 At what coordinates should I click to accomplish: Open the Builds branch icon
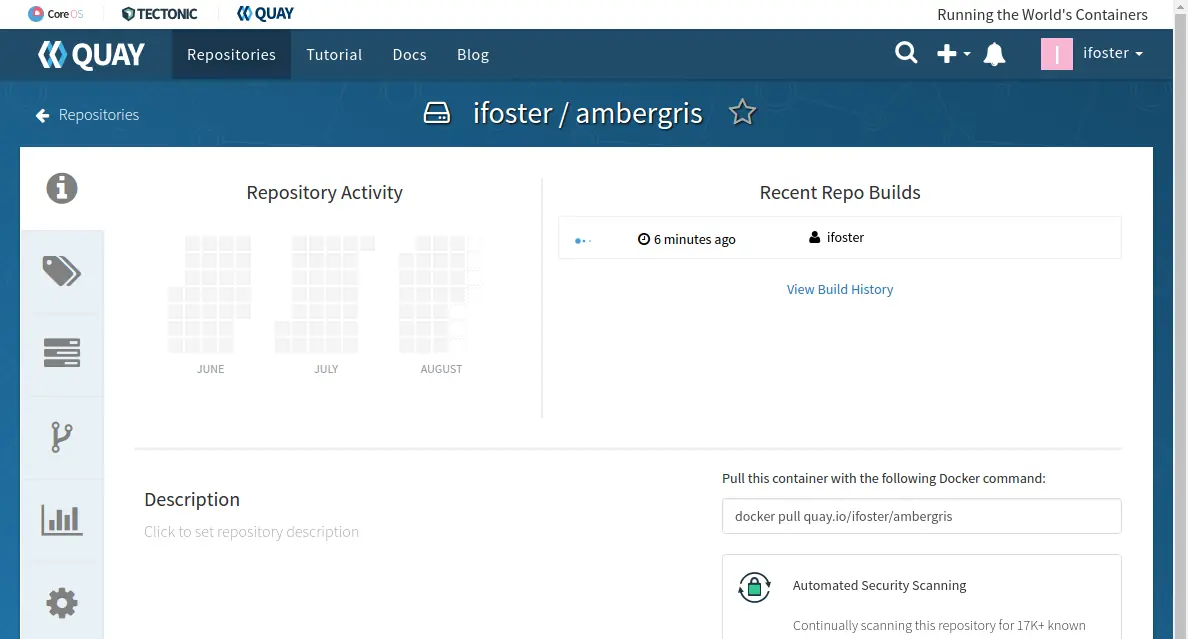coord(62,437)
